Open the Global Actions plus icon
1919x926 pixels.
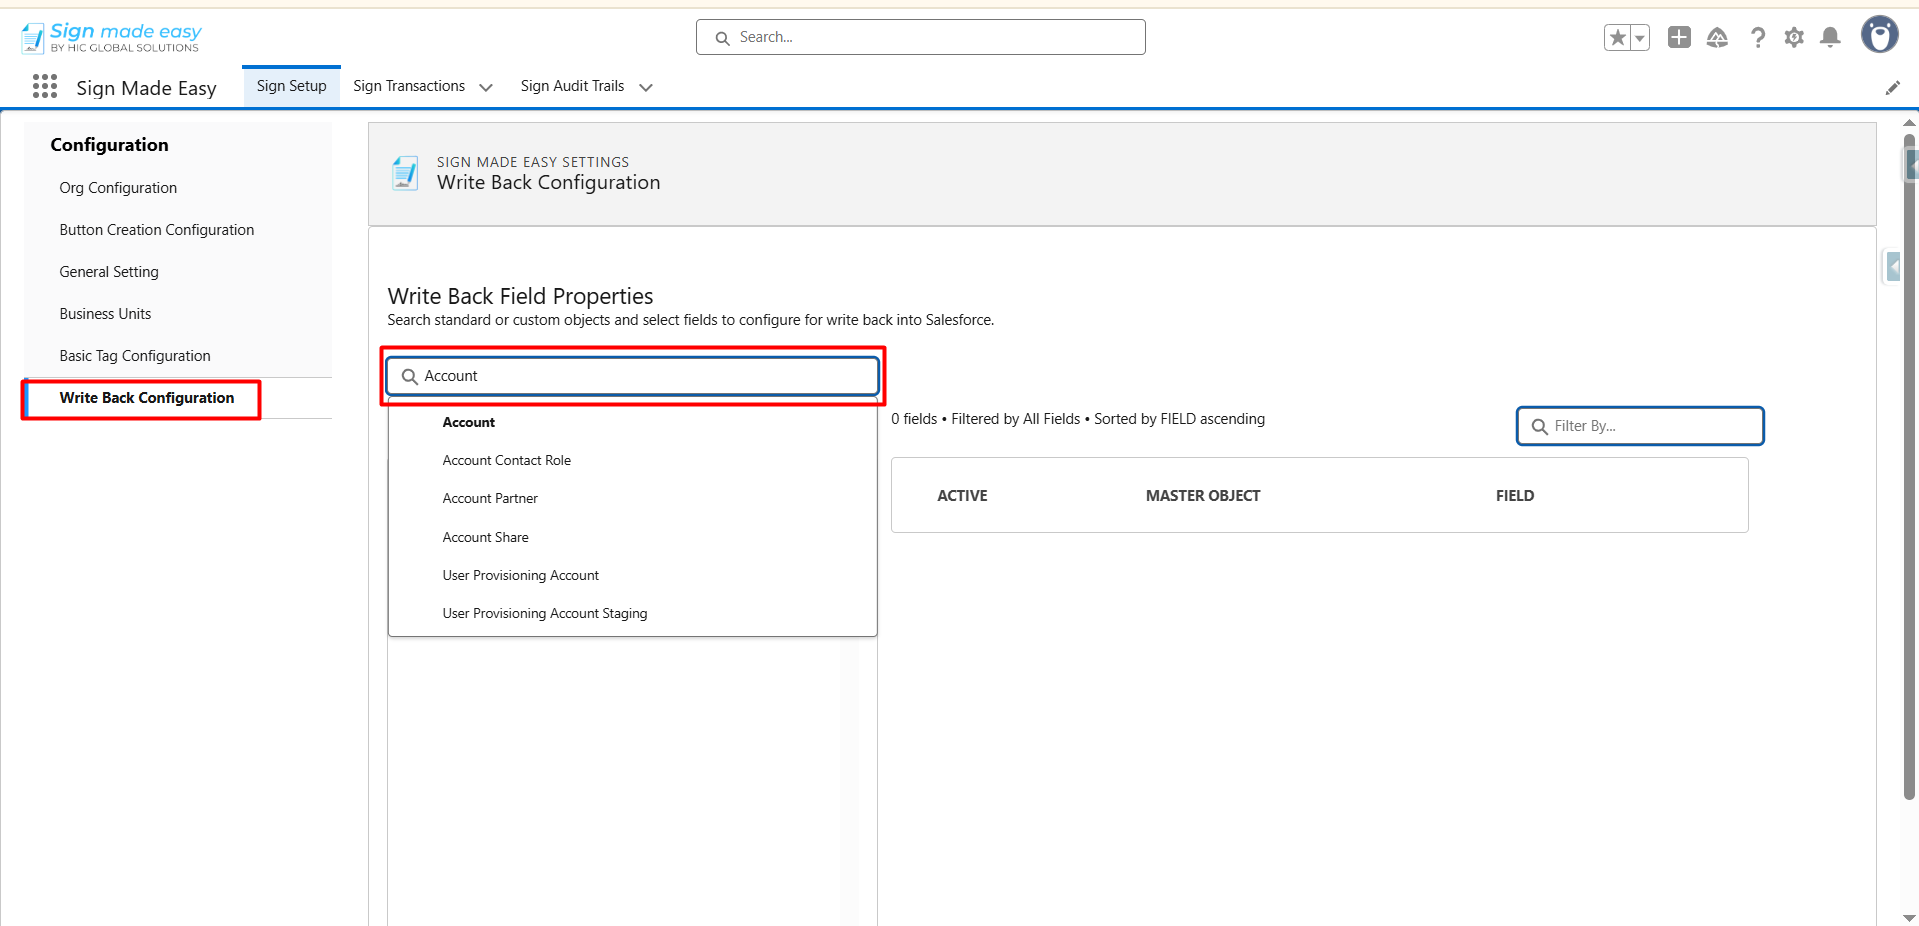[1679, 38]
